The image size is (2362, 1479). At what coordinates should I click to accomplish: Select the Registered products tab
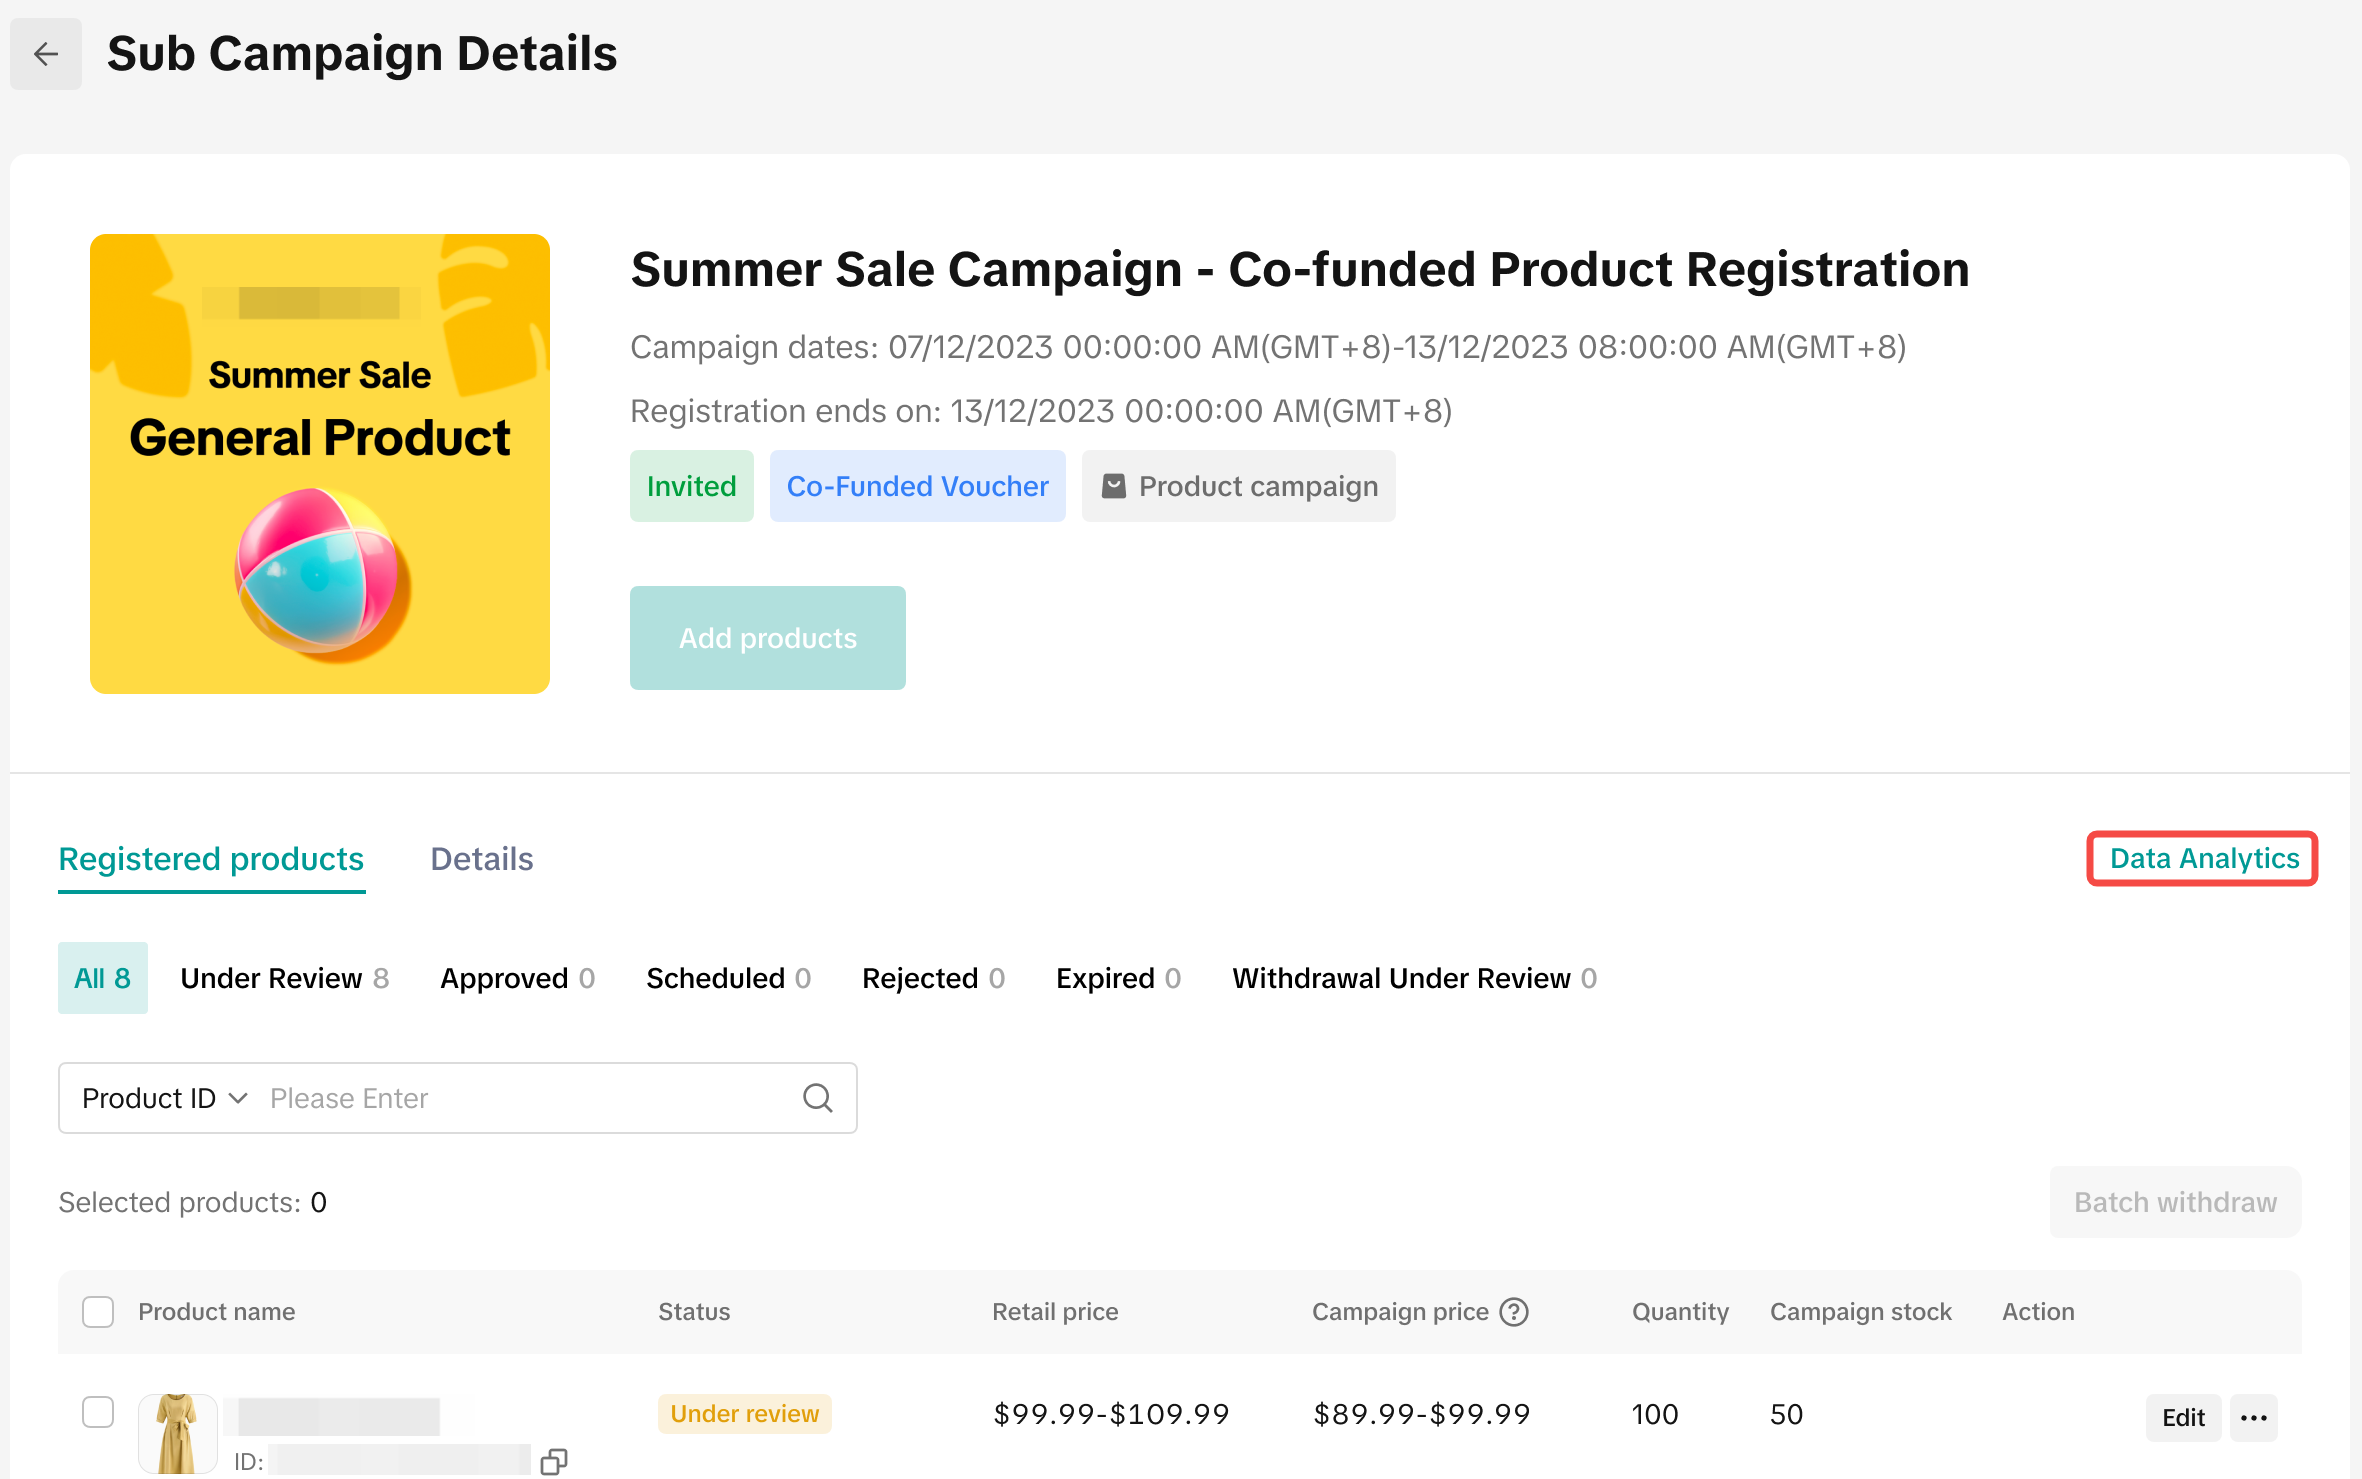(x=211, y=859)
